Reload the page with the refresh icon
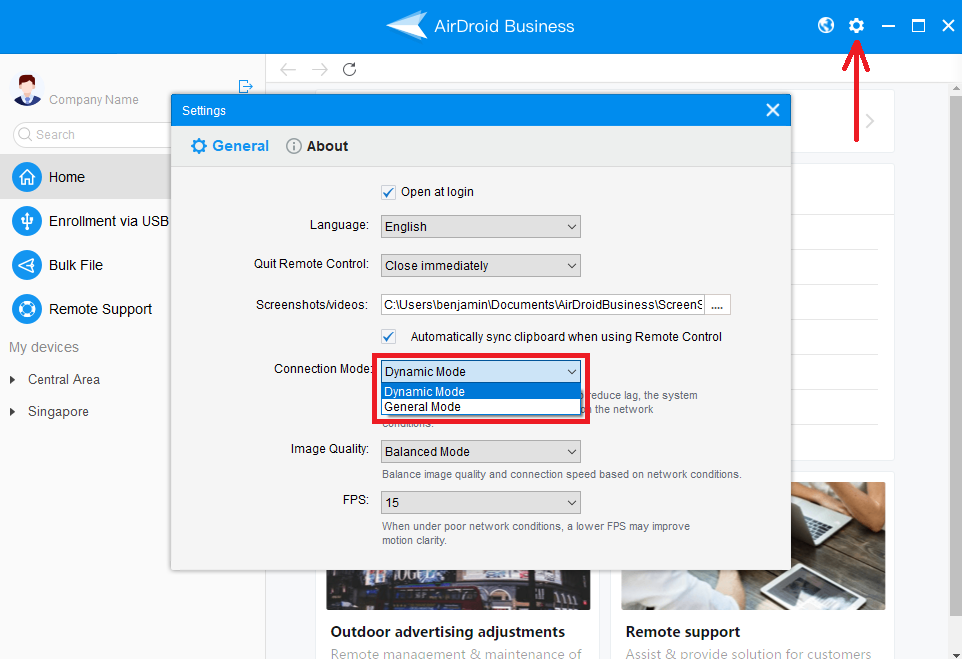This screenshot has width=962, height=659. click(x=350, y=69)
